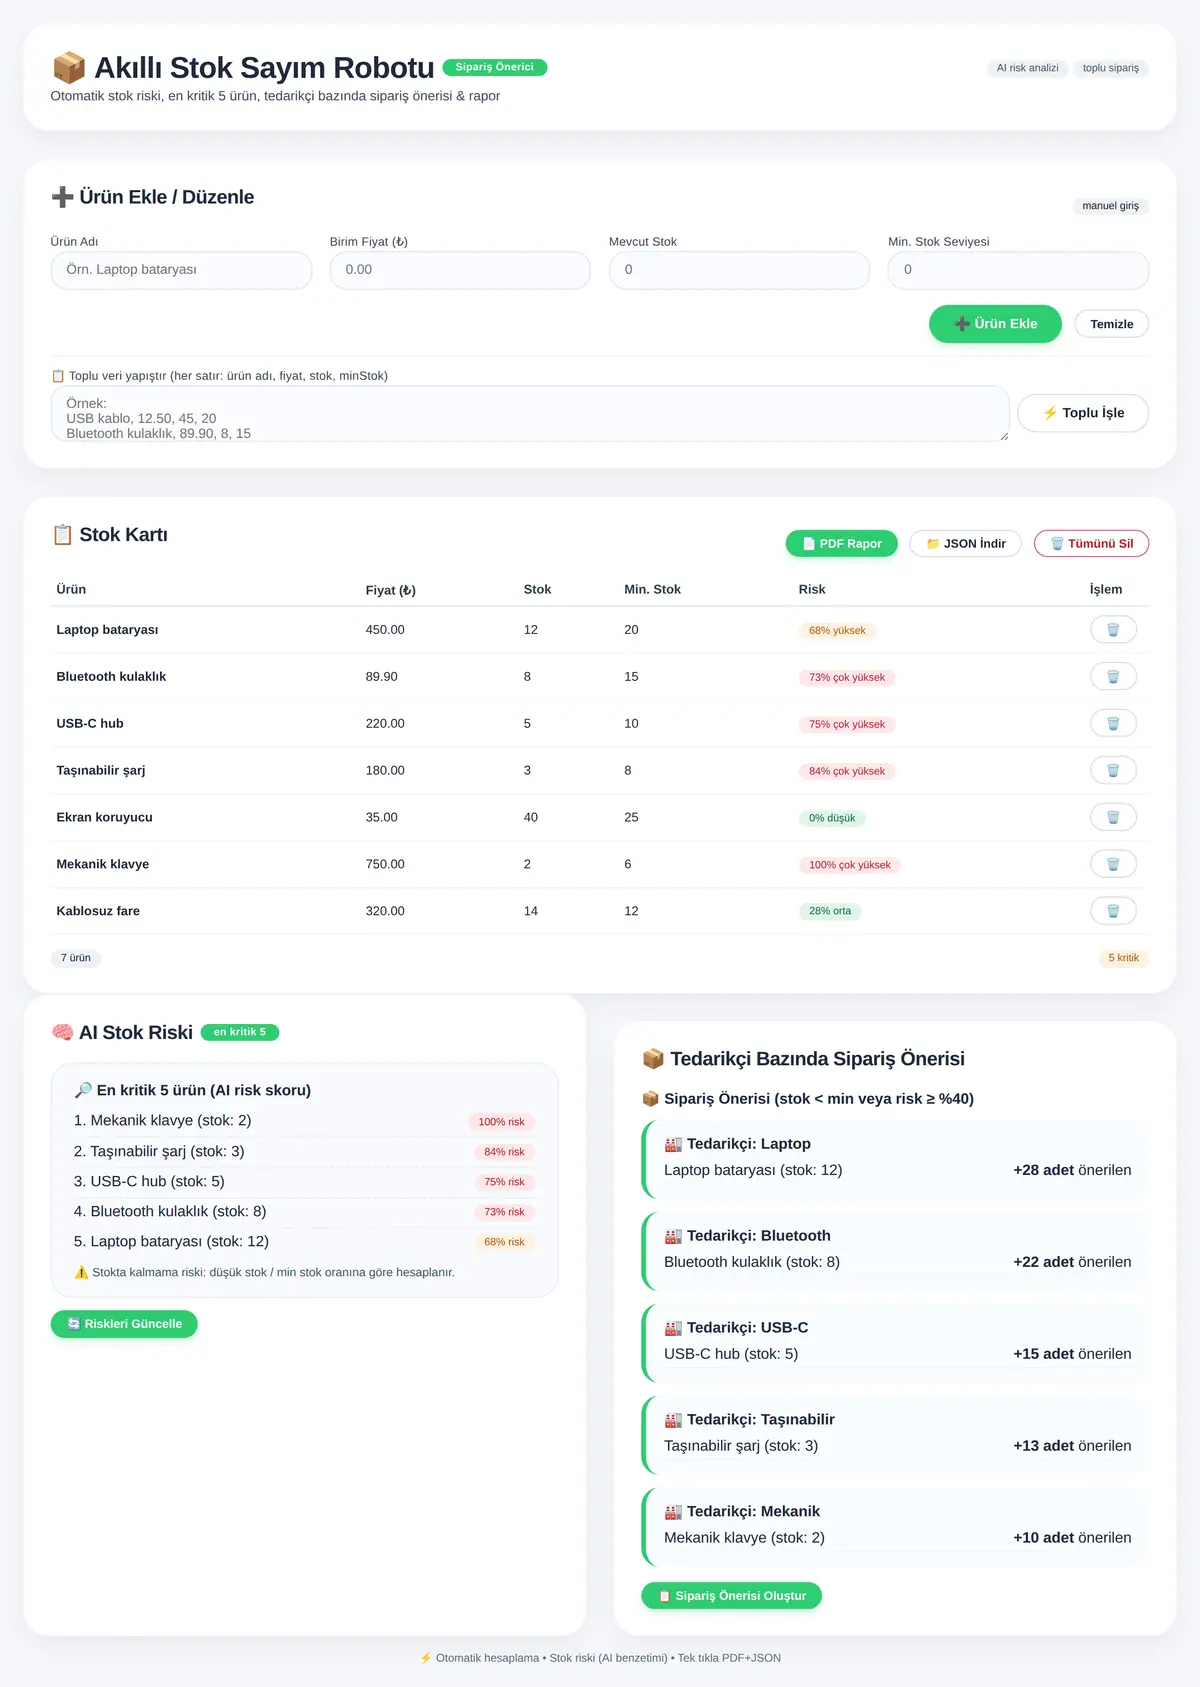The width and height of the screenshot is (1200, 1687).
Task: Remove everything with Tümünü Sil
Action: (x=1091, y=544)
